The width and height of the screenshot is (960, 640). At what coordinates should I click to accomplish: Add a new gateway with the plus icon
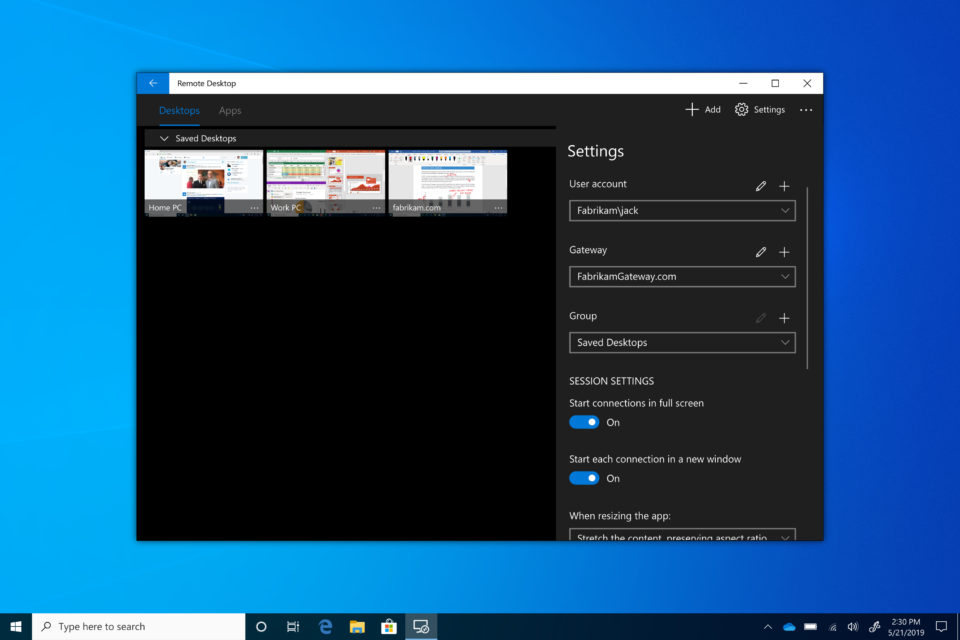pos(784,252)
